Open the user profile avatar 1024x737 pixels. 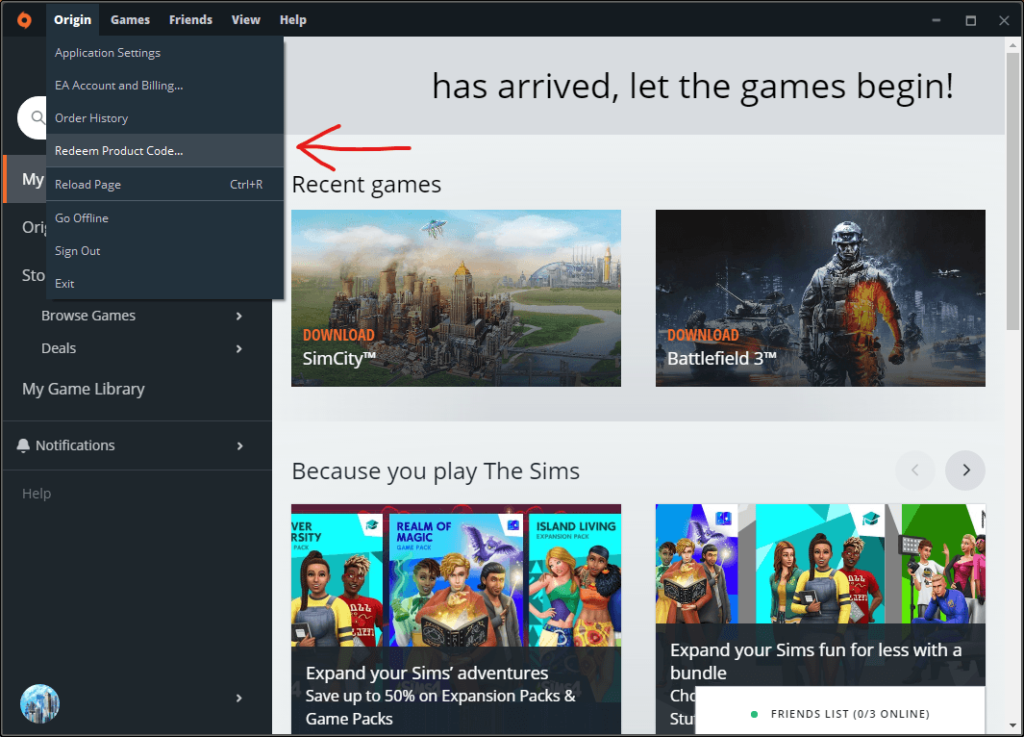(40, 704)
